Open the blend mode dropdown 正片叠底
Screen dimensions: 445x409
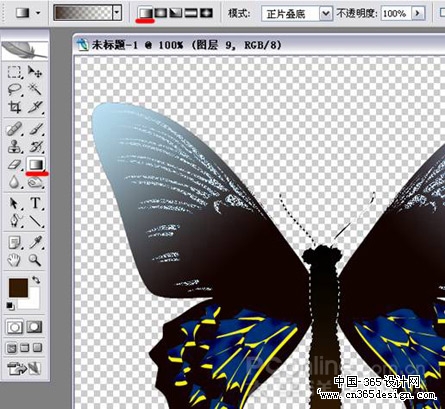coord(297,14)
